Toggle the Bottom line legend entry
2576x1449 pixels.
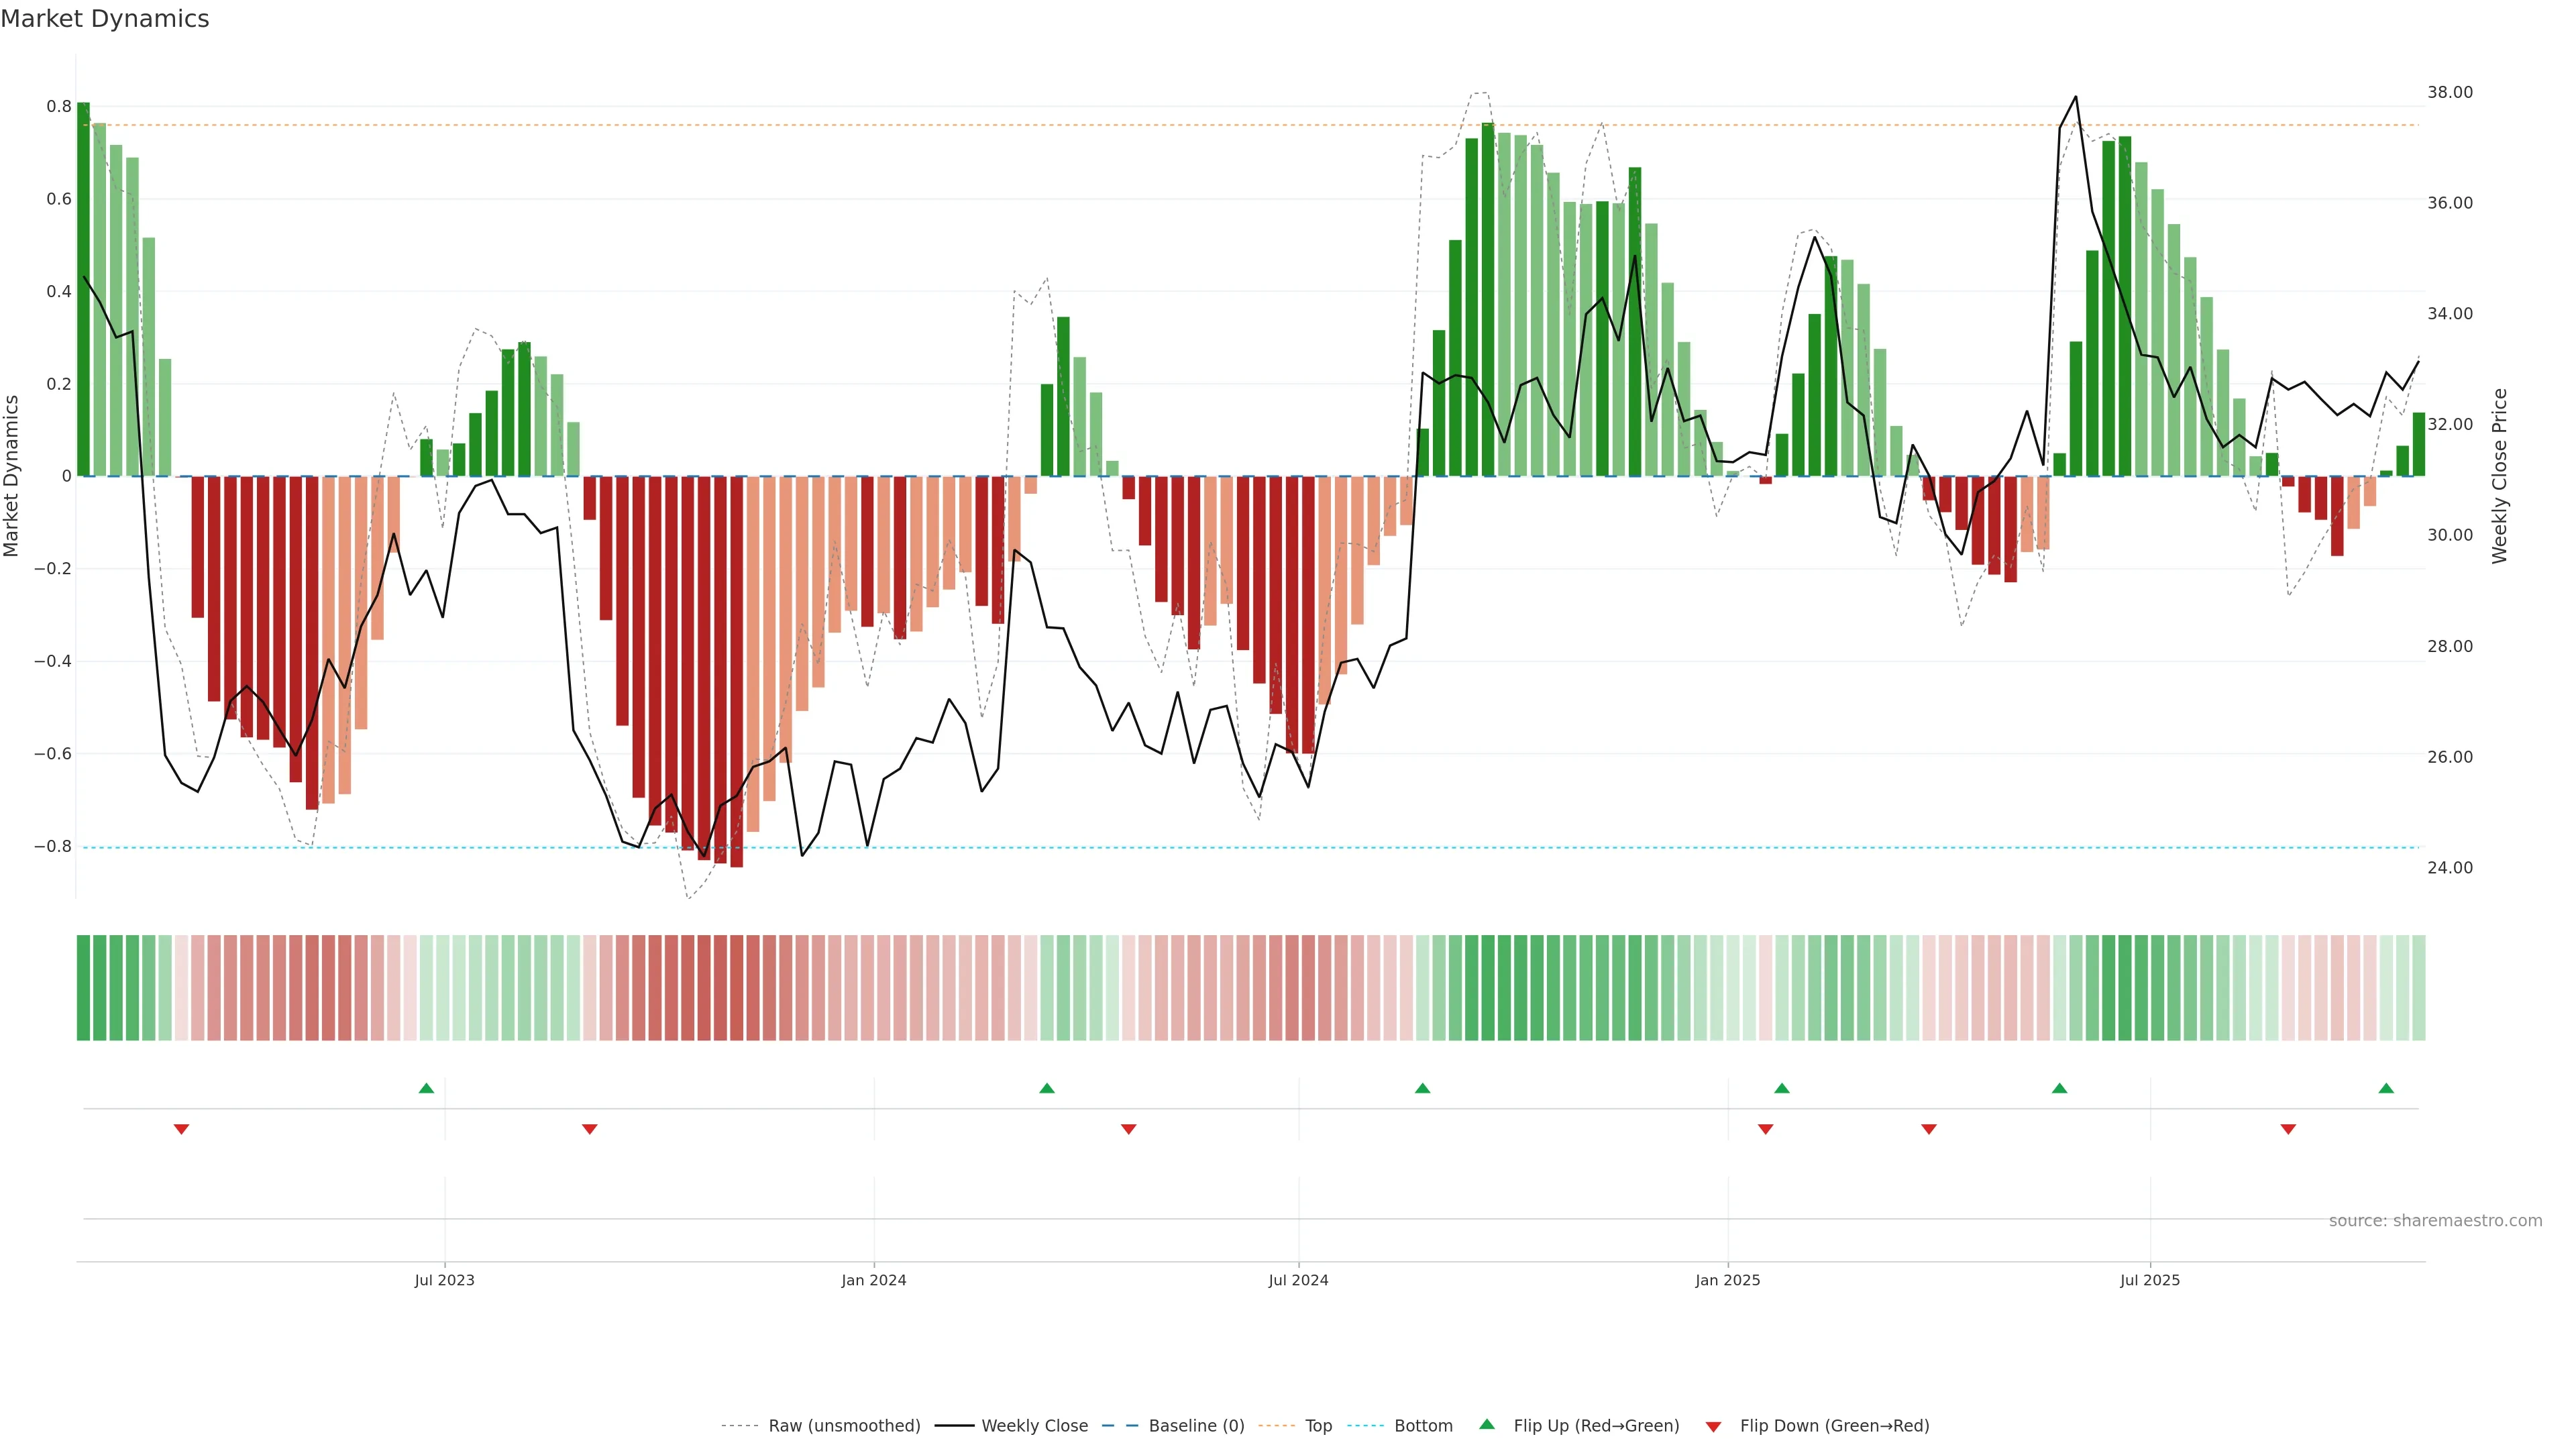point(1423,1425)
